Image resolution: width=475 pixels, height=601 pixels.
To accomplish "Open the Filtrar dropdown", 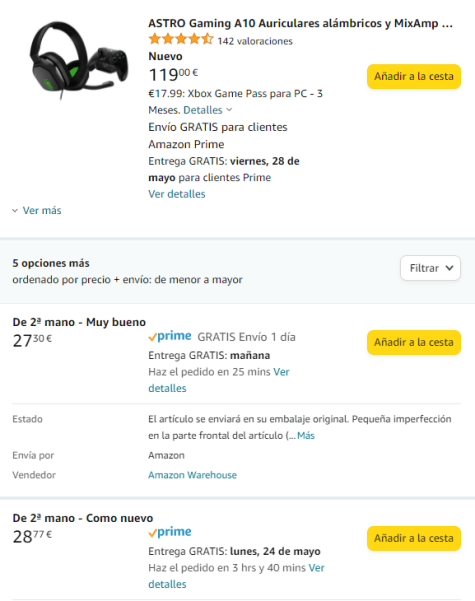I will tap(430, 268).
